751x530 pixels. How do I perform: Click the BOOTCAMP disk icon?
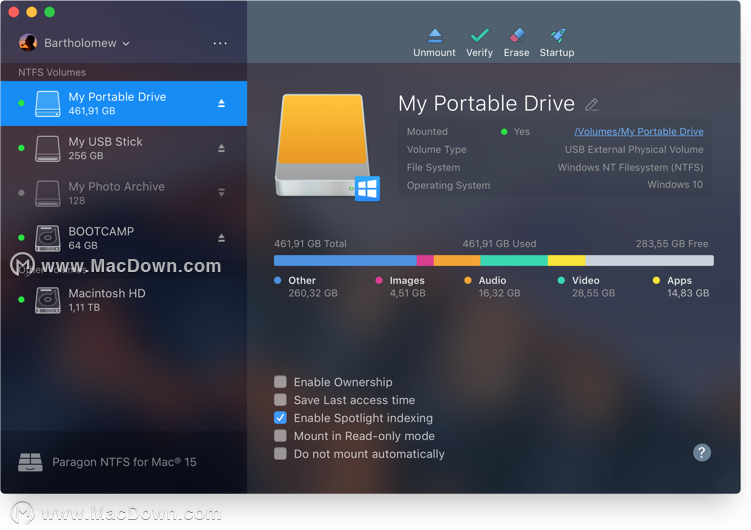pyautogui.click(x=48, y=238)
